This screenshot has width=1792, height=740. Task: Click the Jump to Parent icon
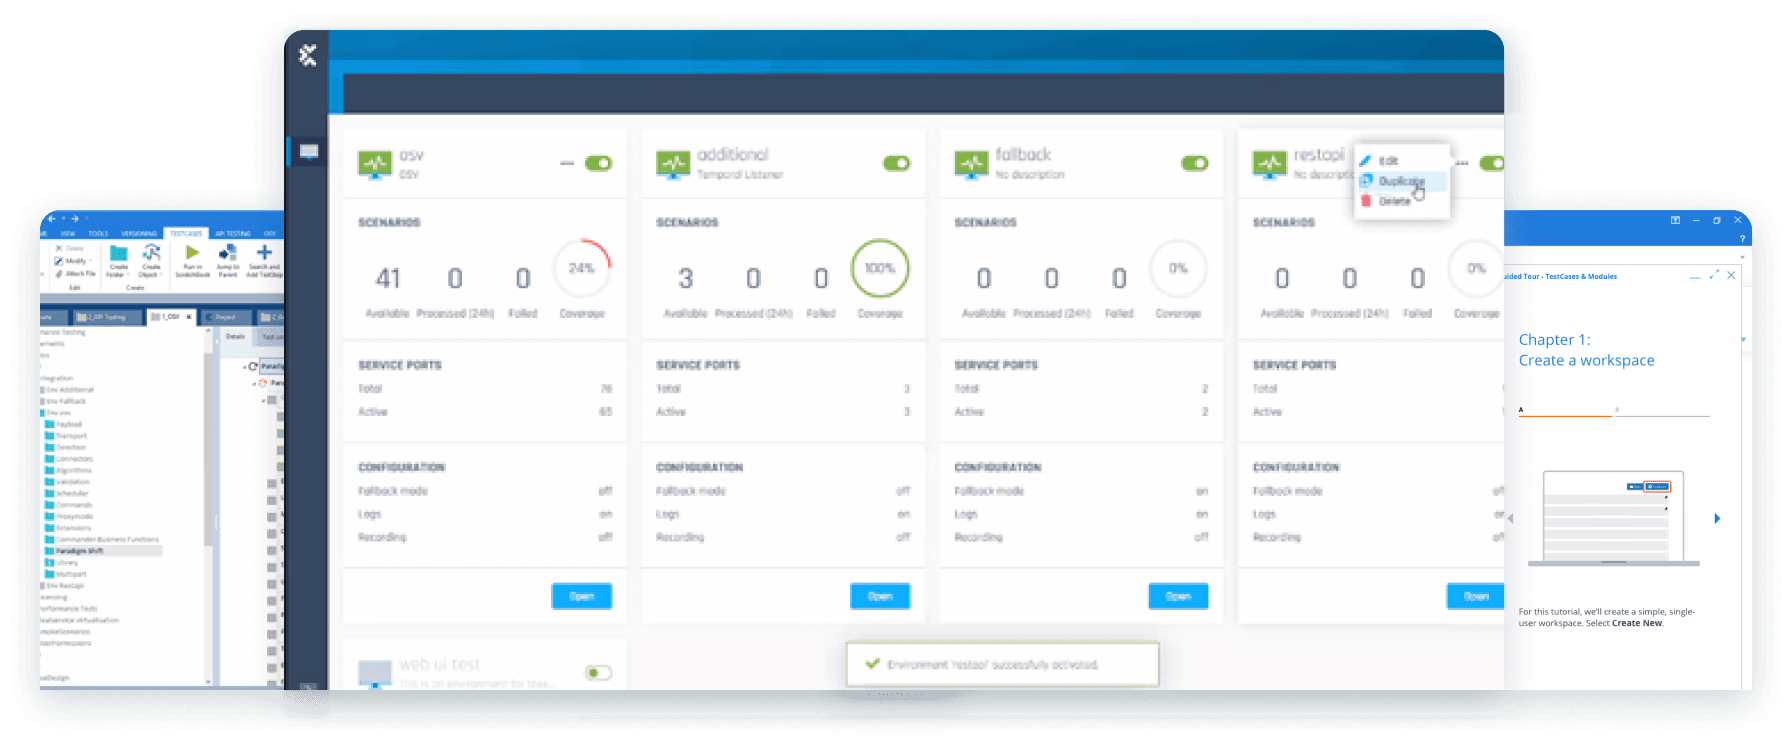click(x=228, y=253)
